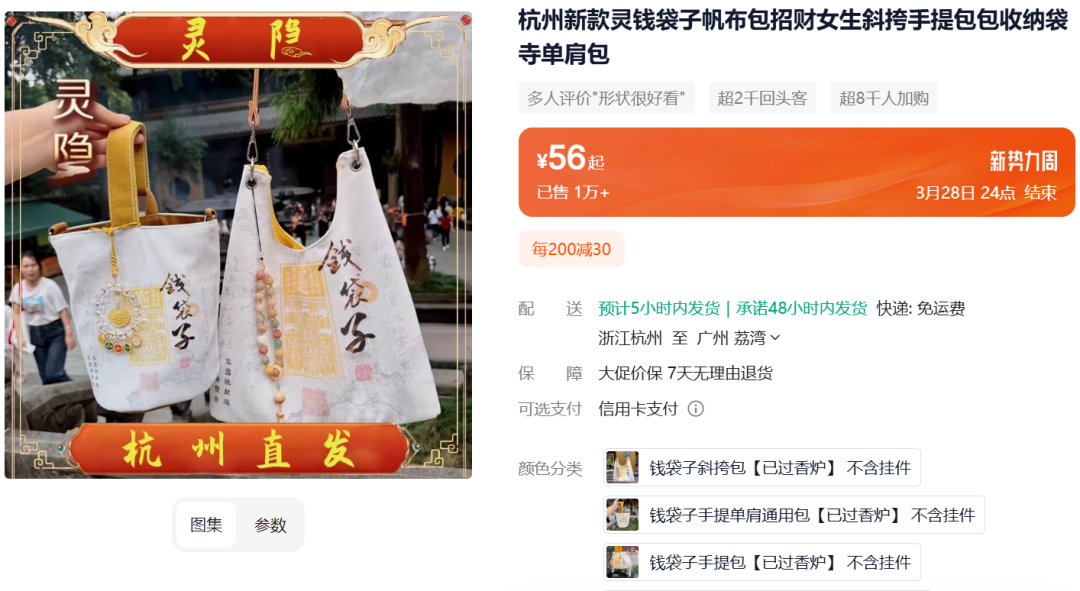This screenshot has height=591, width=1080.
Task: Click the 新势力周 promotion banner label
Action: (1023, 162)
